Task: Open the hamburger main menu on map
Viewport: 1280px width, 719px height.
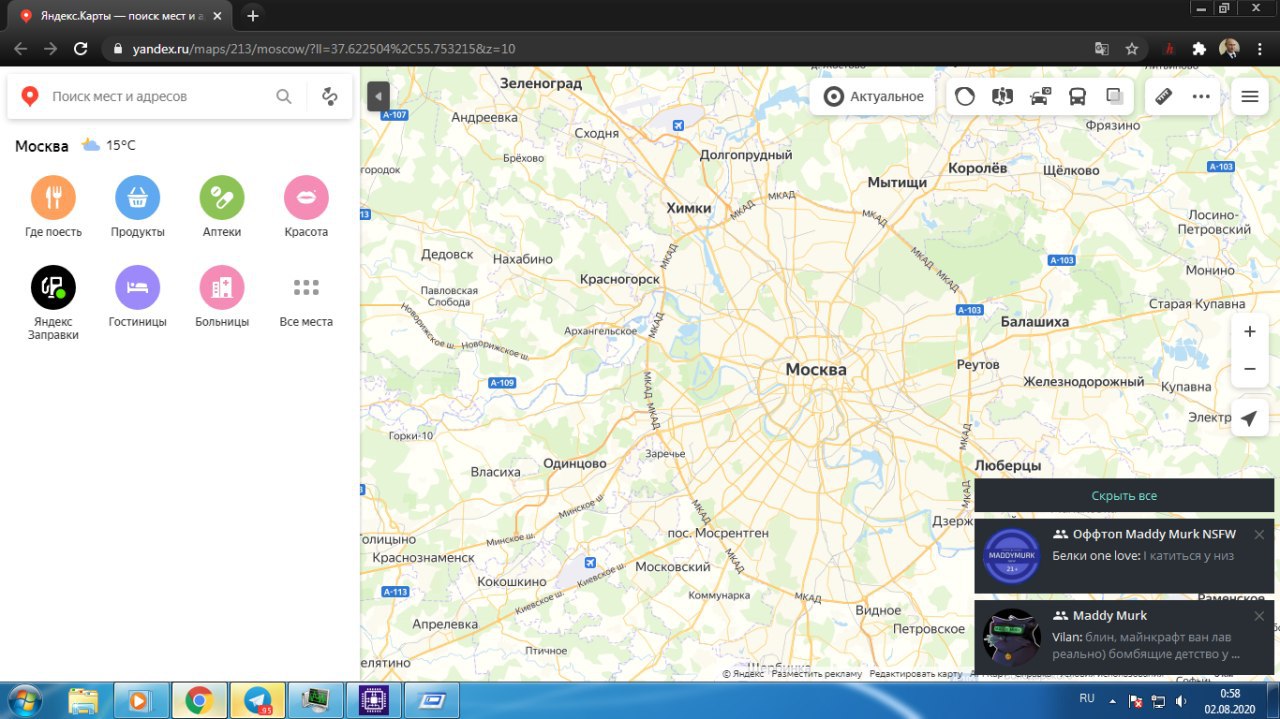Action: pos(1249,97)
